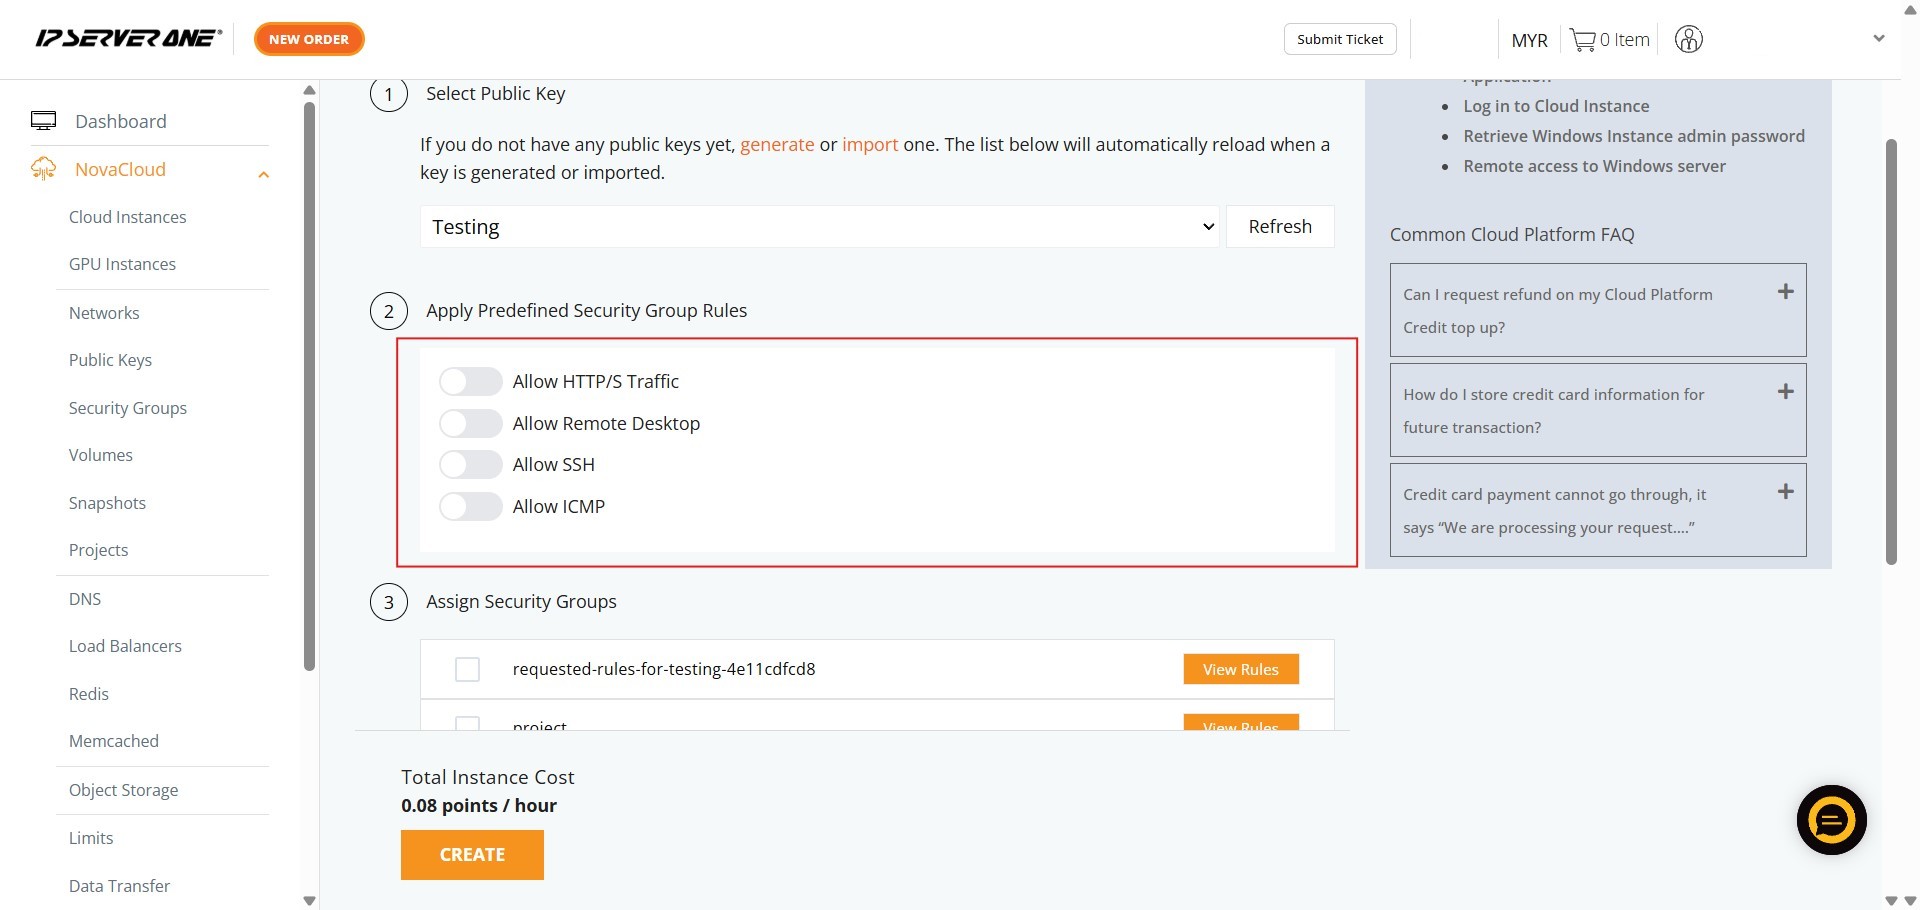This screenshot has width=1920, height=910.
Task: Expand the refund FAQ plus icon
Action: point(1785,292)
